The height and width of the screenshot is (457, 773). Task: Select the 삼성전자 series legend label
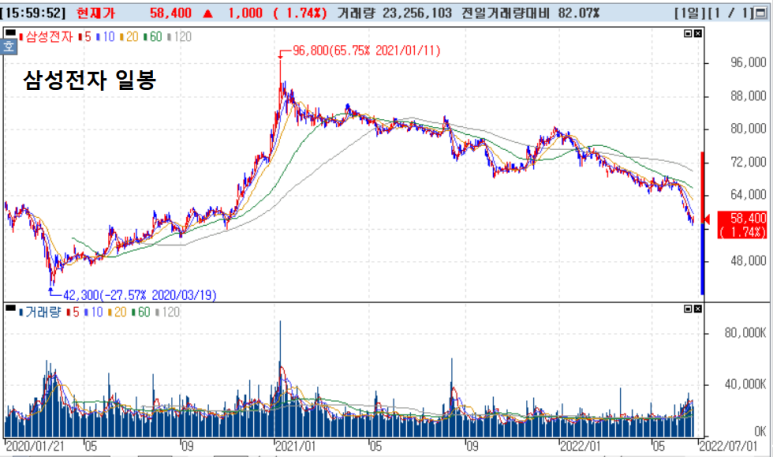[48, 35]
